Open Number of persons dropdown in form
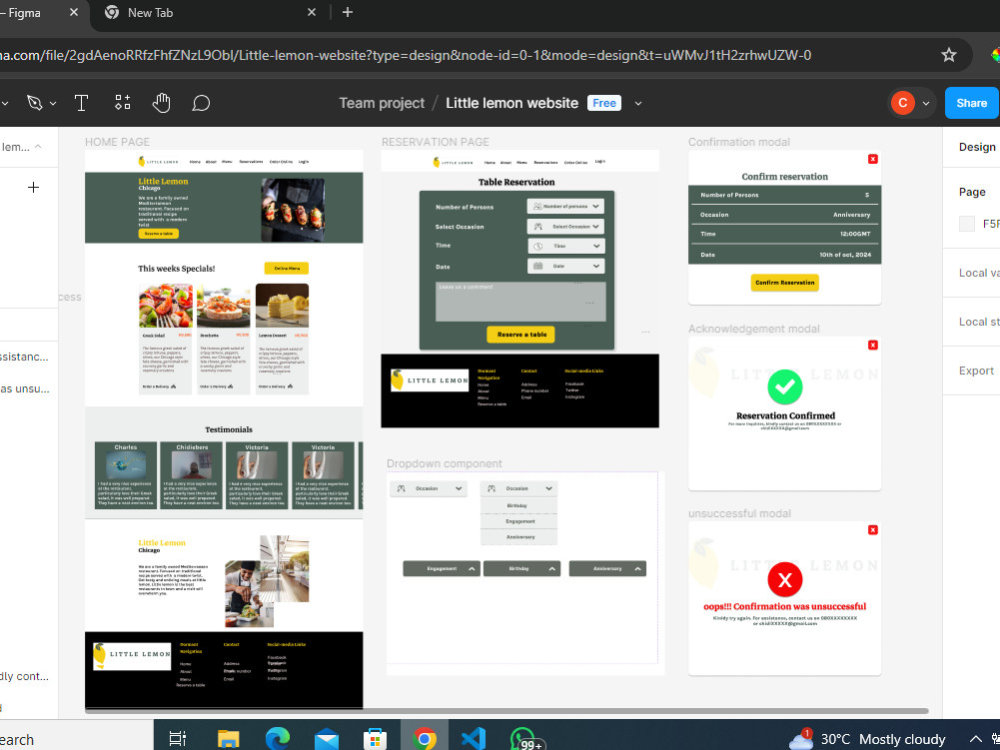 pos(566,206)
